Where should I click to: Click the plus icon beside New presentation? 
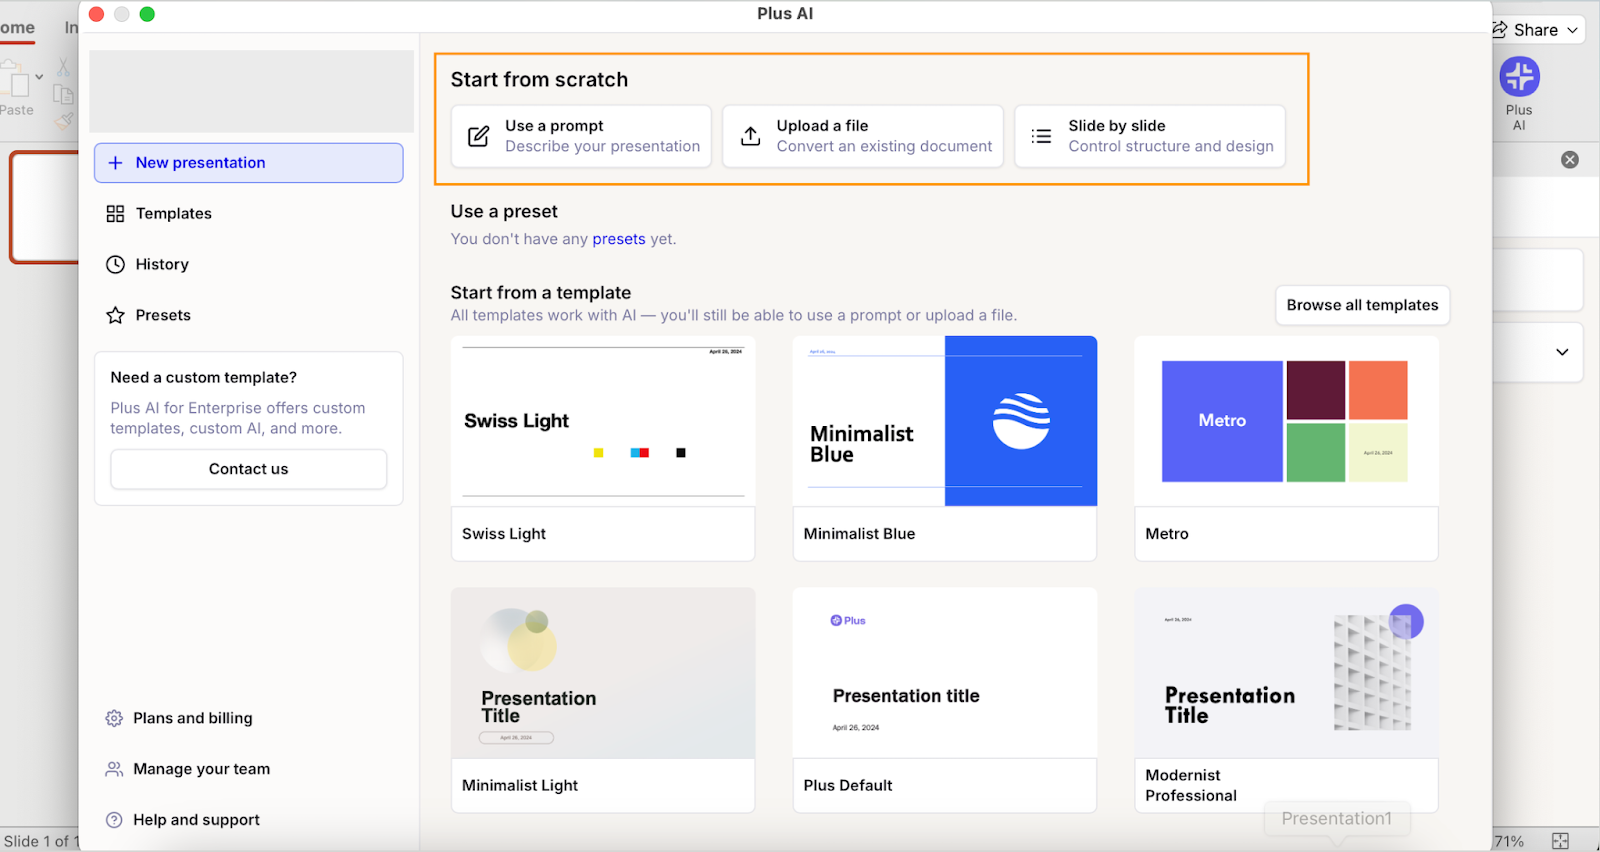click(x=115, y=163)
